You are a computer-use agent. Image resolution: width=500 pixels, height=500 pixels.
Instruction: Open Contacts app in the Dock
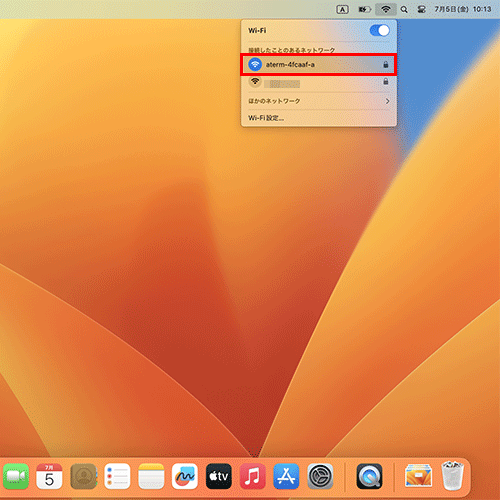pos(83,476)
